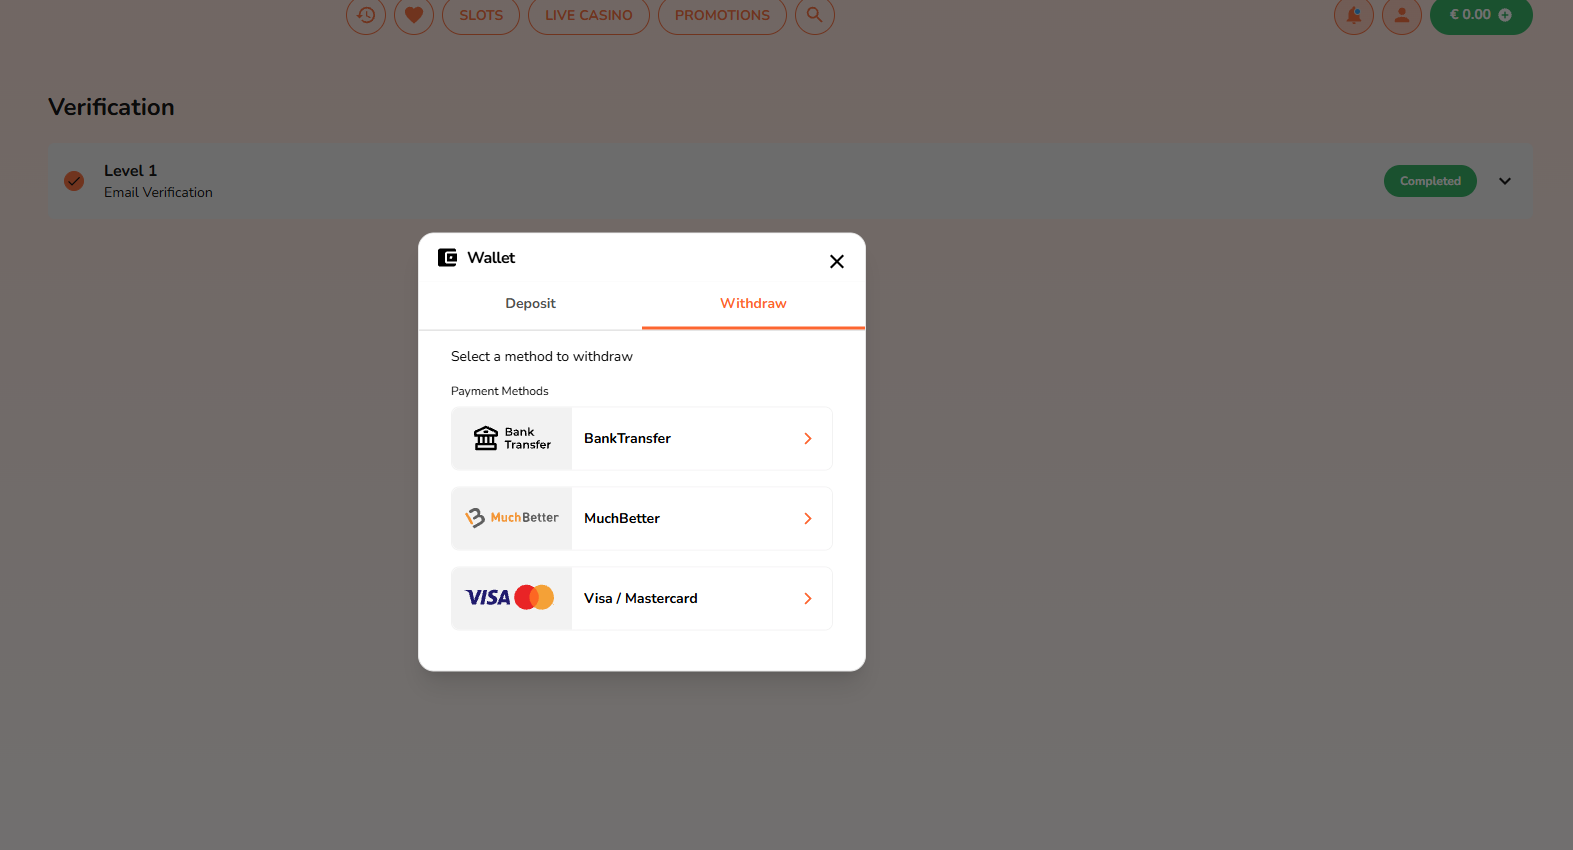1573x850 pixels.
Task: Click the Verification heading
Action: [111, 107]
